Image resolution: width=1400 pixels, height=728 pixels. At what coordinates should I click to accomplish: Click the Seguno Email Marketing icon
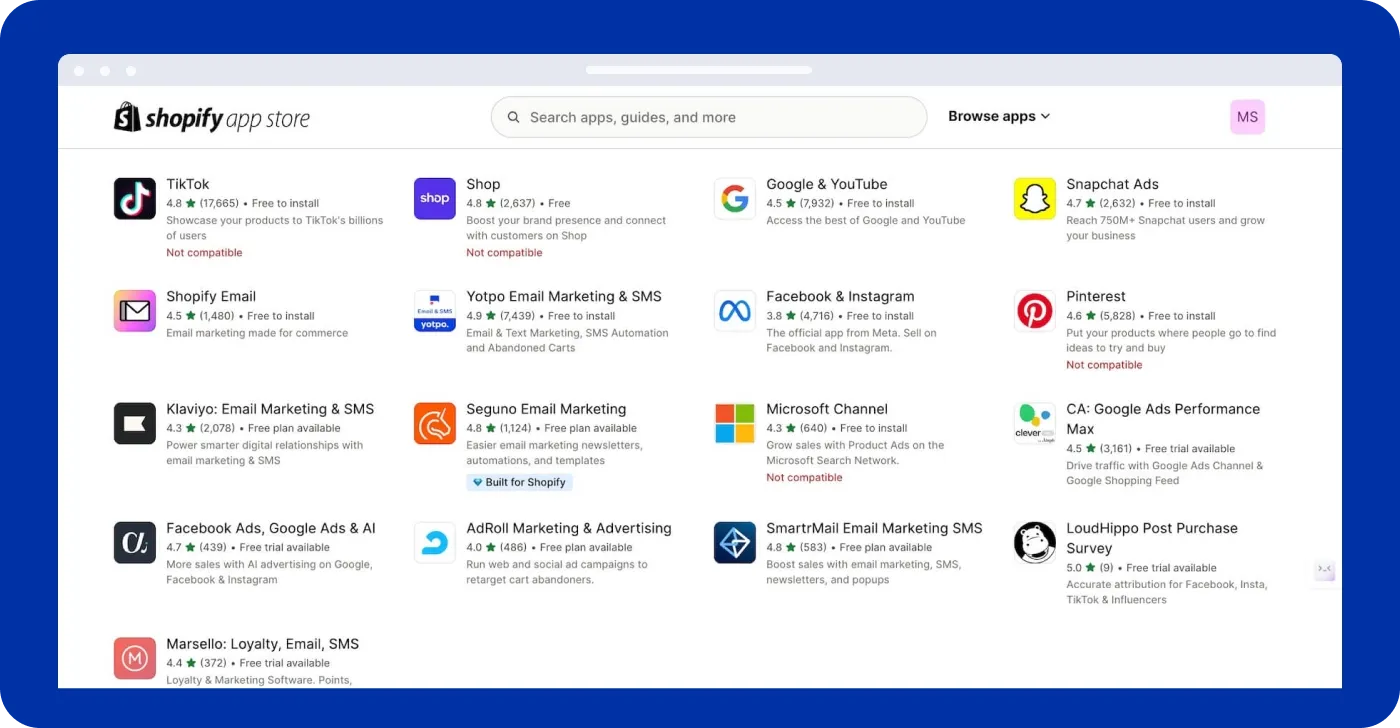(434, 423)
